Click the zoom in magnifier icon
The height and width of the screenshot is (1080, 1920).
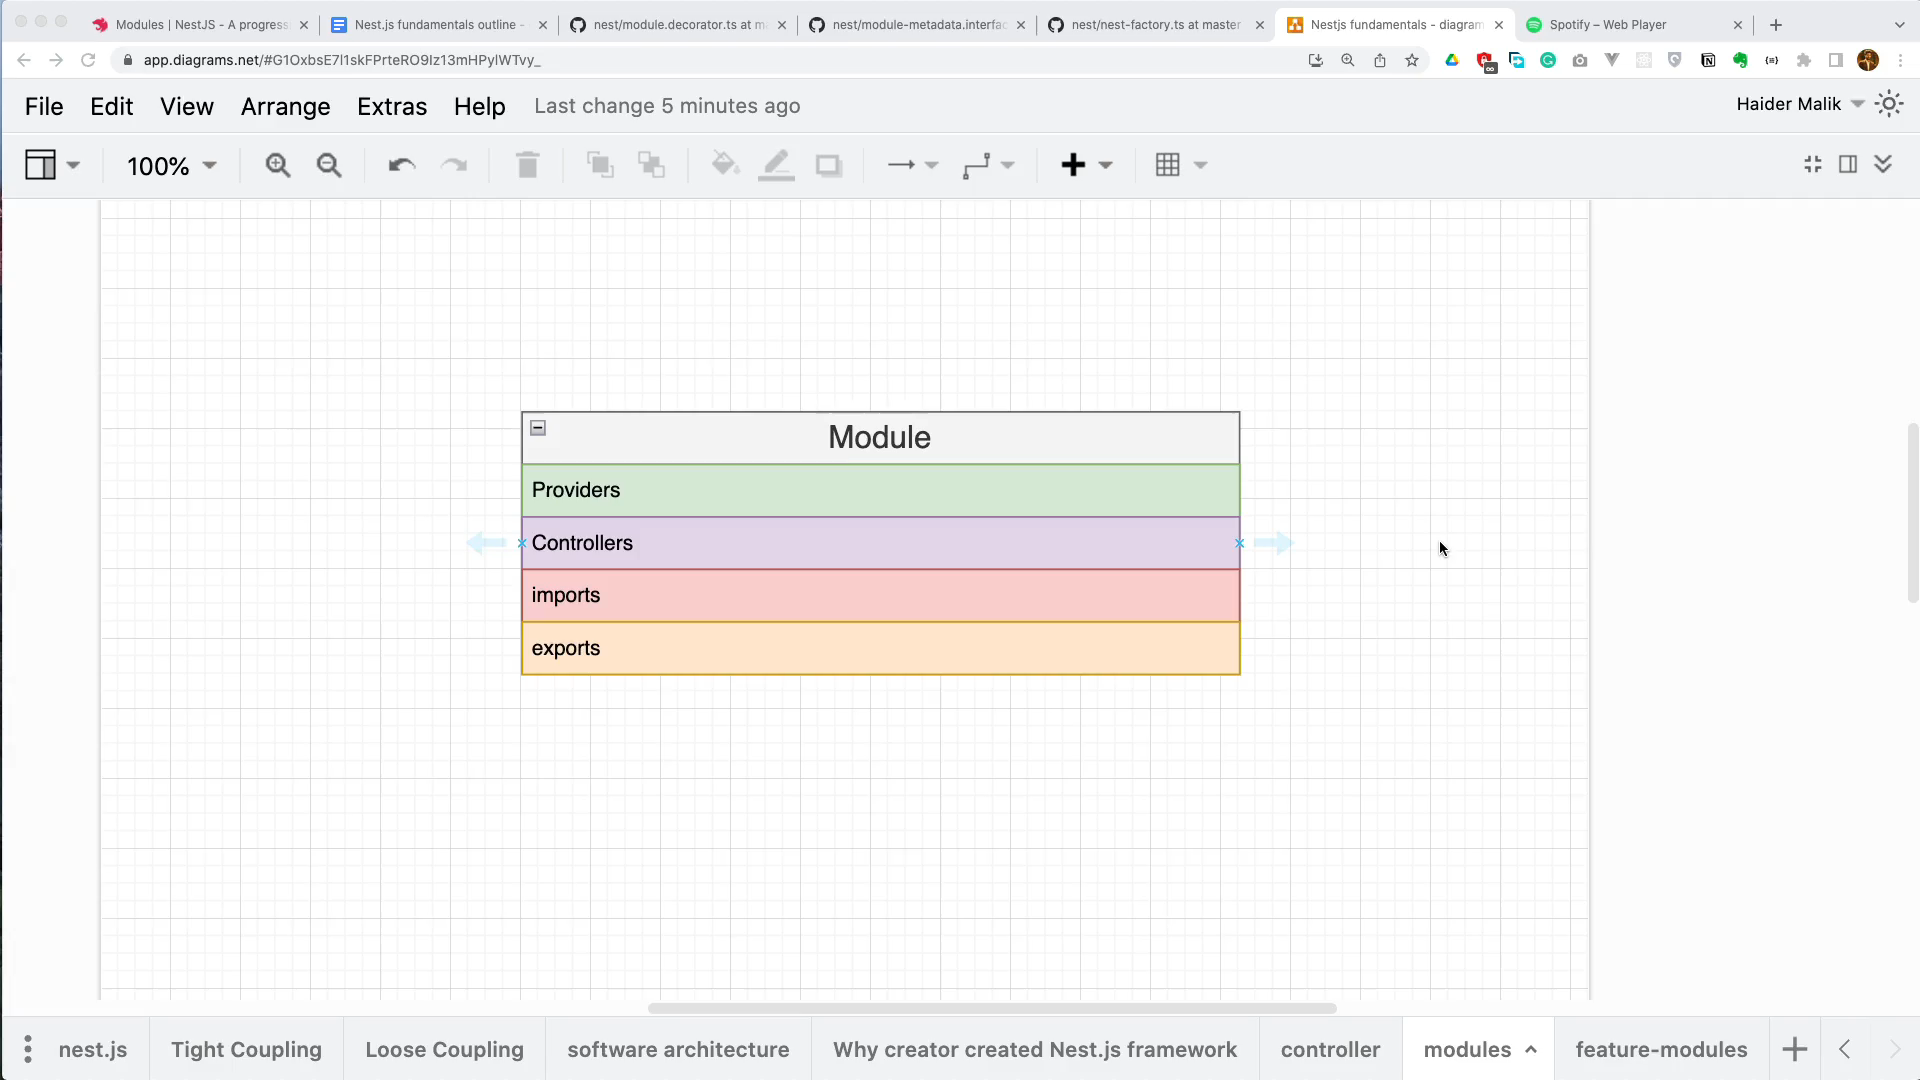277,166
